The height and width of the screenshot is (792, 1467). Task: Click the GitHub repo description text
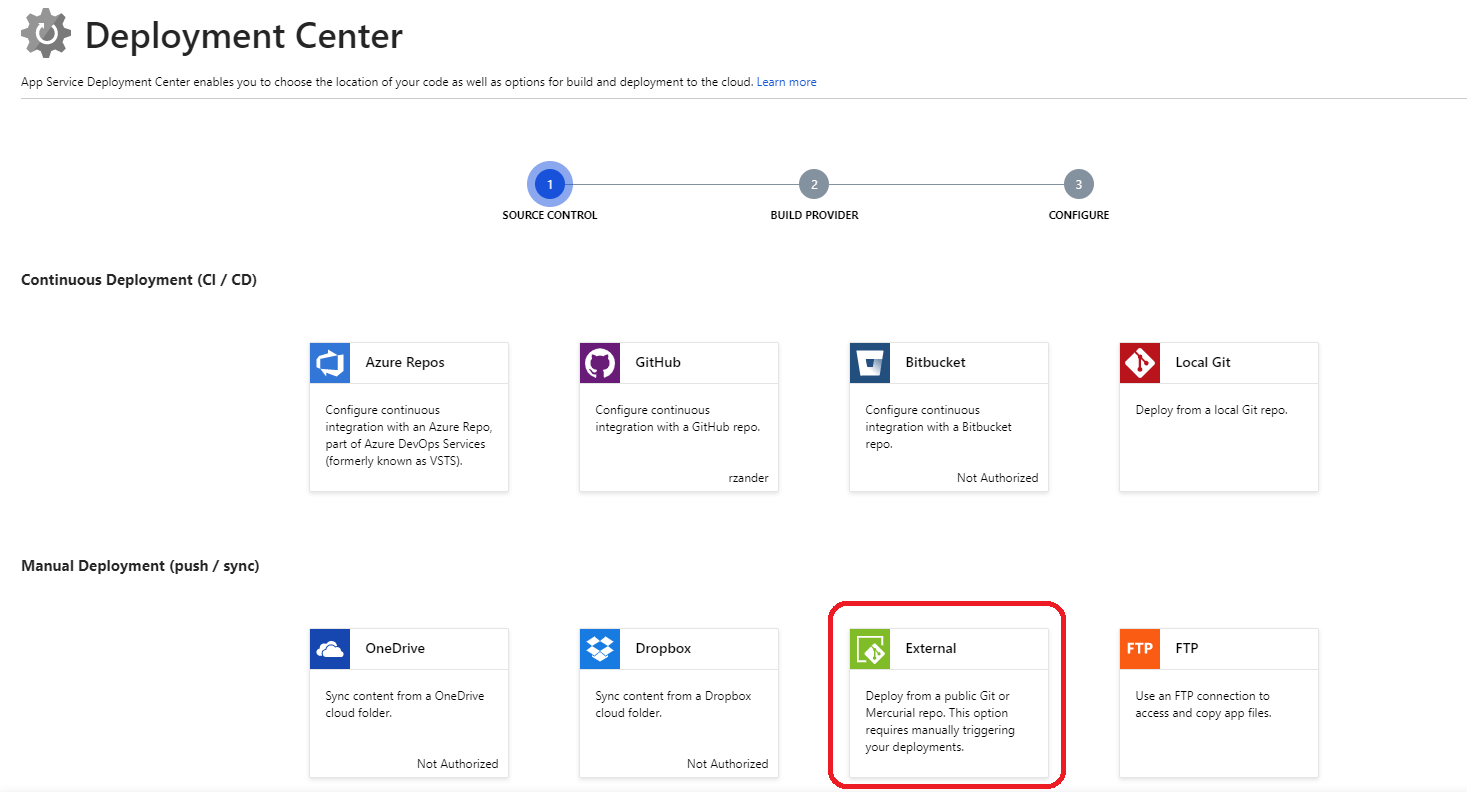point(678,418)
